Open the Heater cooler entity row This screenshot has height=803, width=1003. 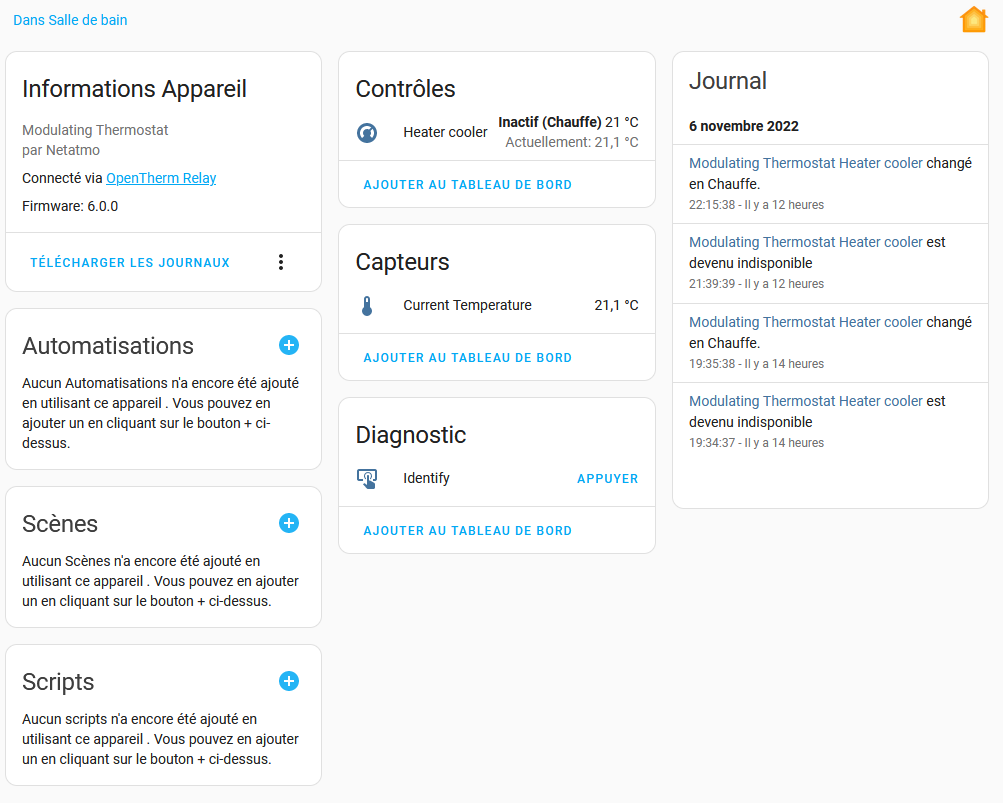pyautogui.click(x=497, y=132)
